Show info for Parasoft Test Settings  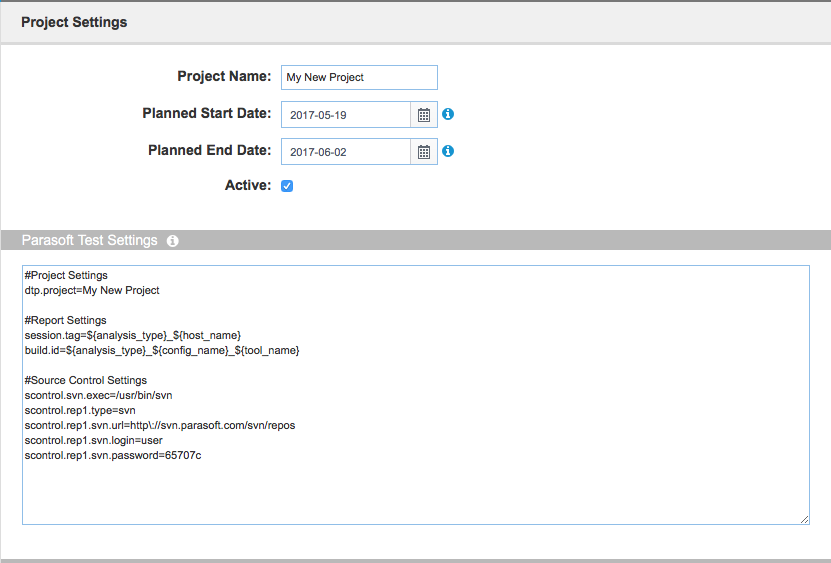click(x=173, y=241)
